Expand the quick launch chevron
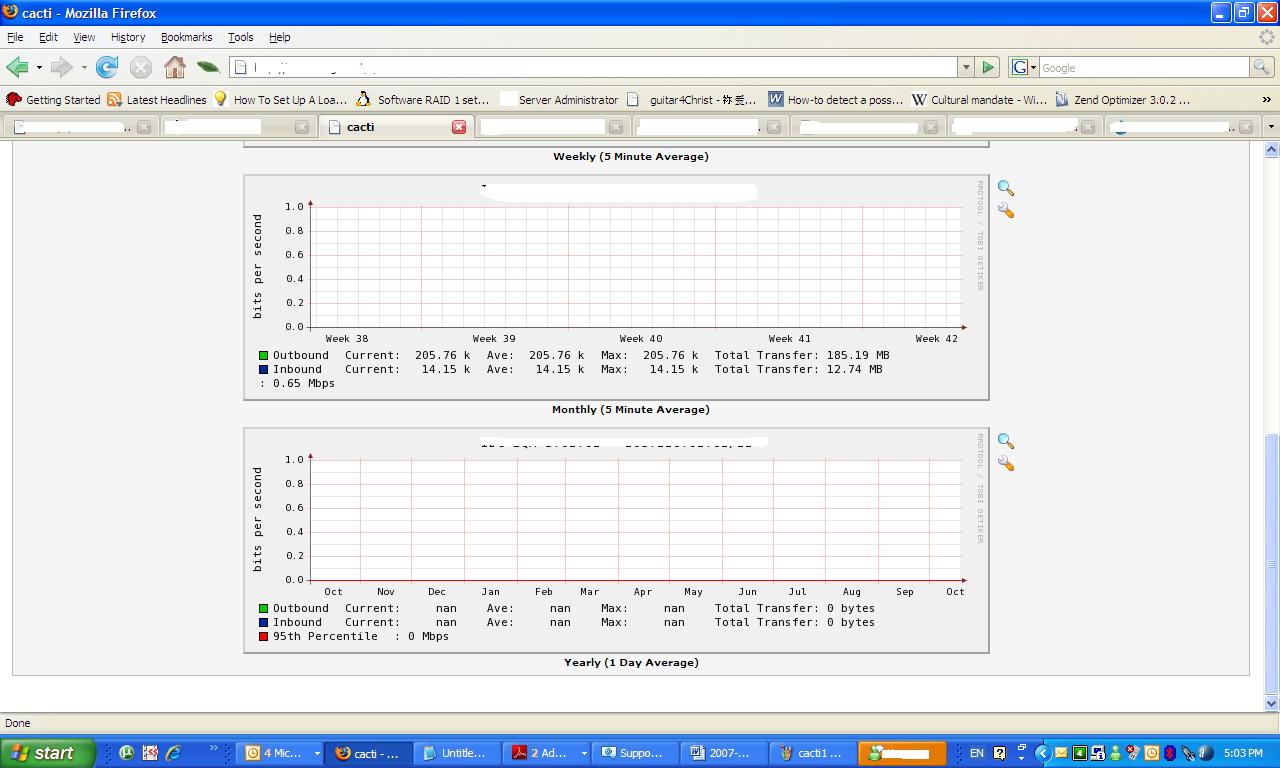 click(213, 748)
